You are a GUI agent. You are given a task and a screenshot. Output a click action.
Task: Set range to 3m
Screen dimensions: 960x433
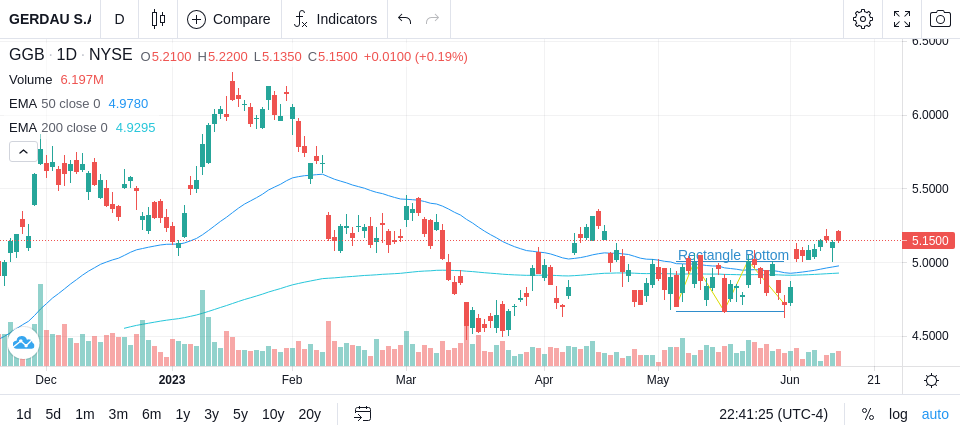click(118, 415)
